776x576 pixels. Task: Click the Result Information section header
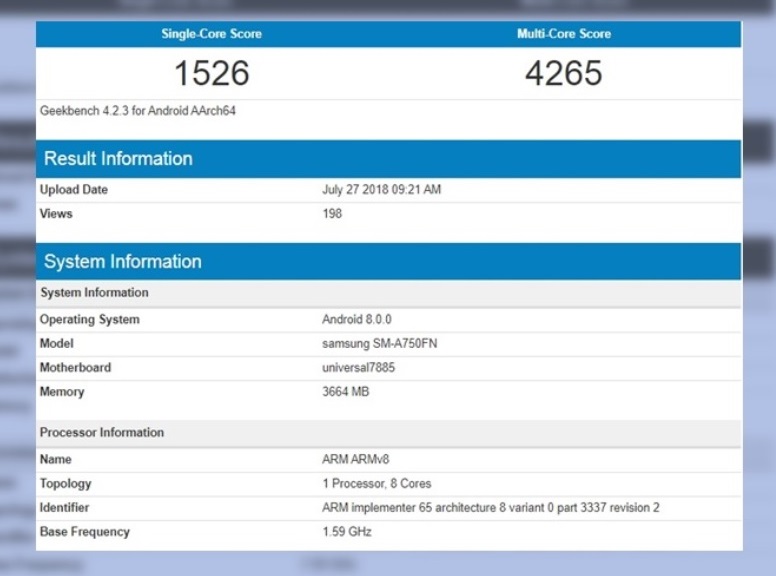(x=388, y=159)
